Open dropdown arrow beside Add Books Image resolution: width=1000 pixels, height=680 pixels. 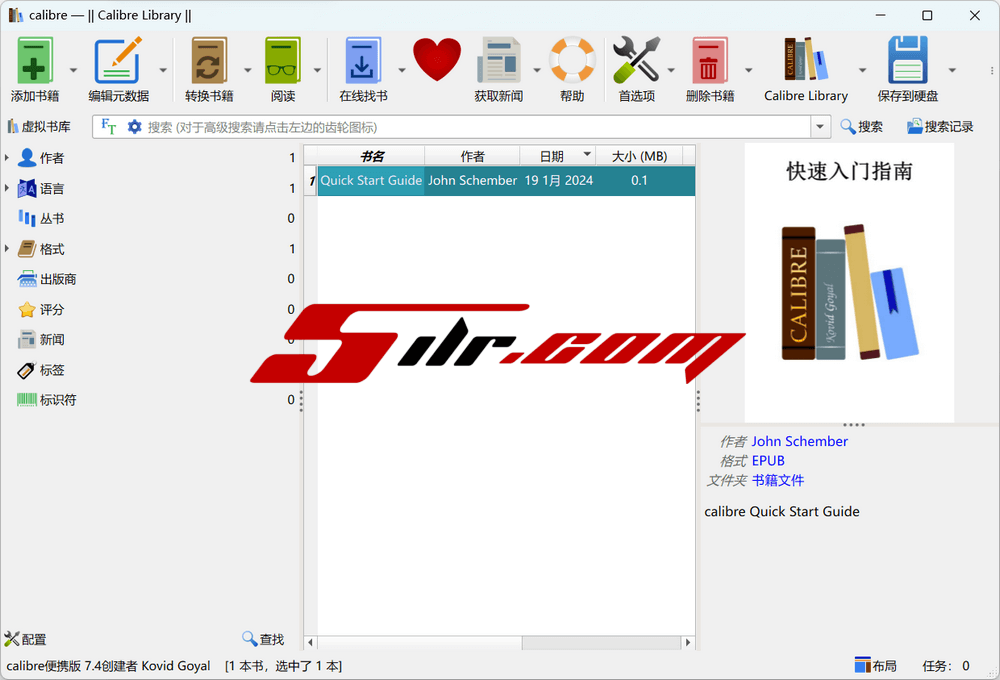point(73,70)
